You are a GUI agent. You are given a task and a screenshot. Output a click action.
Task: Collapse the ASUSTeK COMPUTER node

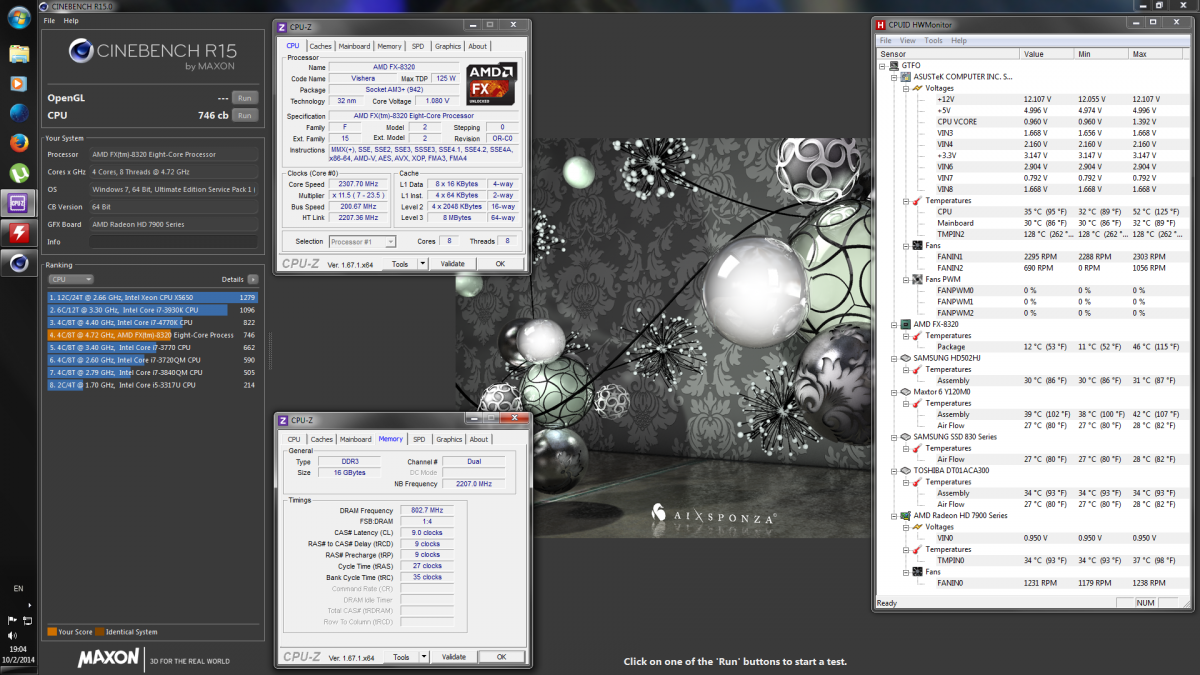click(893, 76)
